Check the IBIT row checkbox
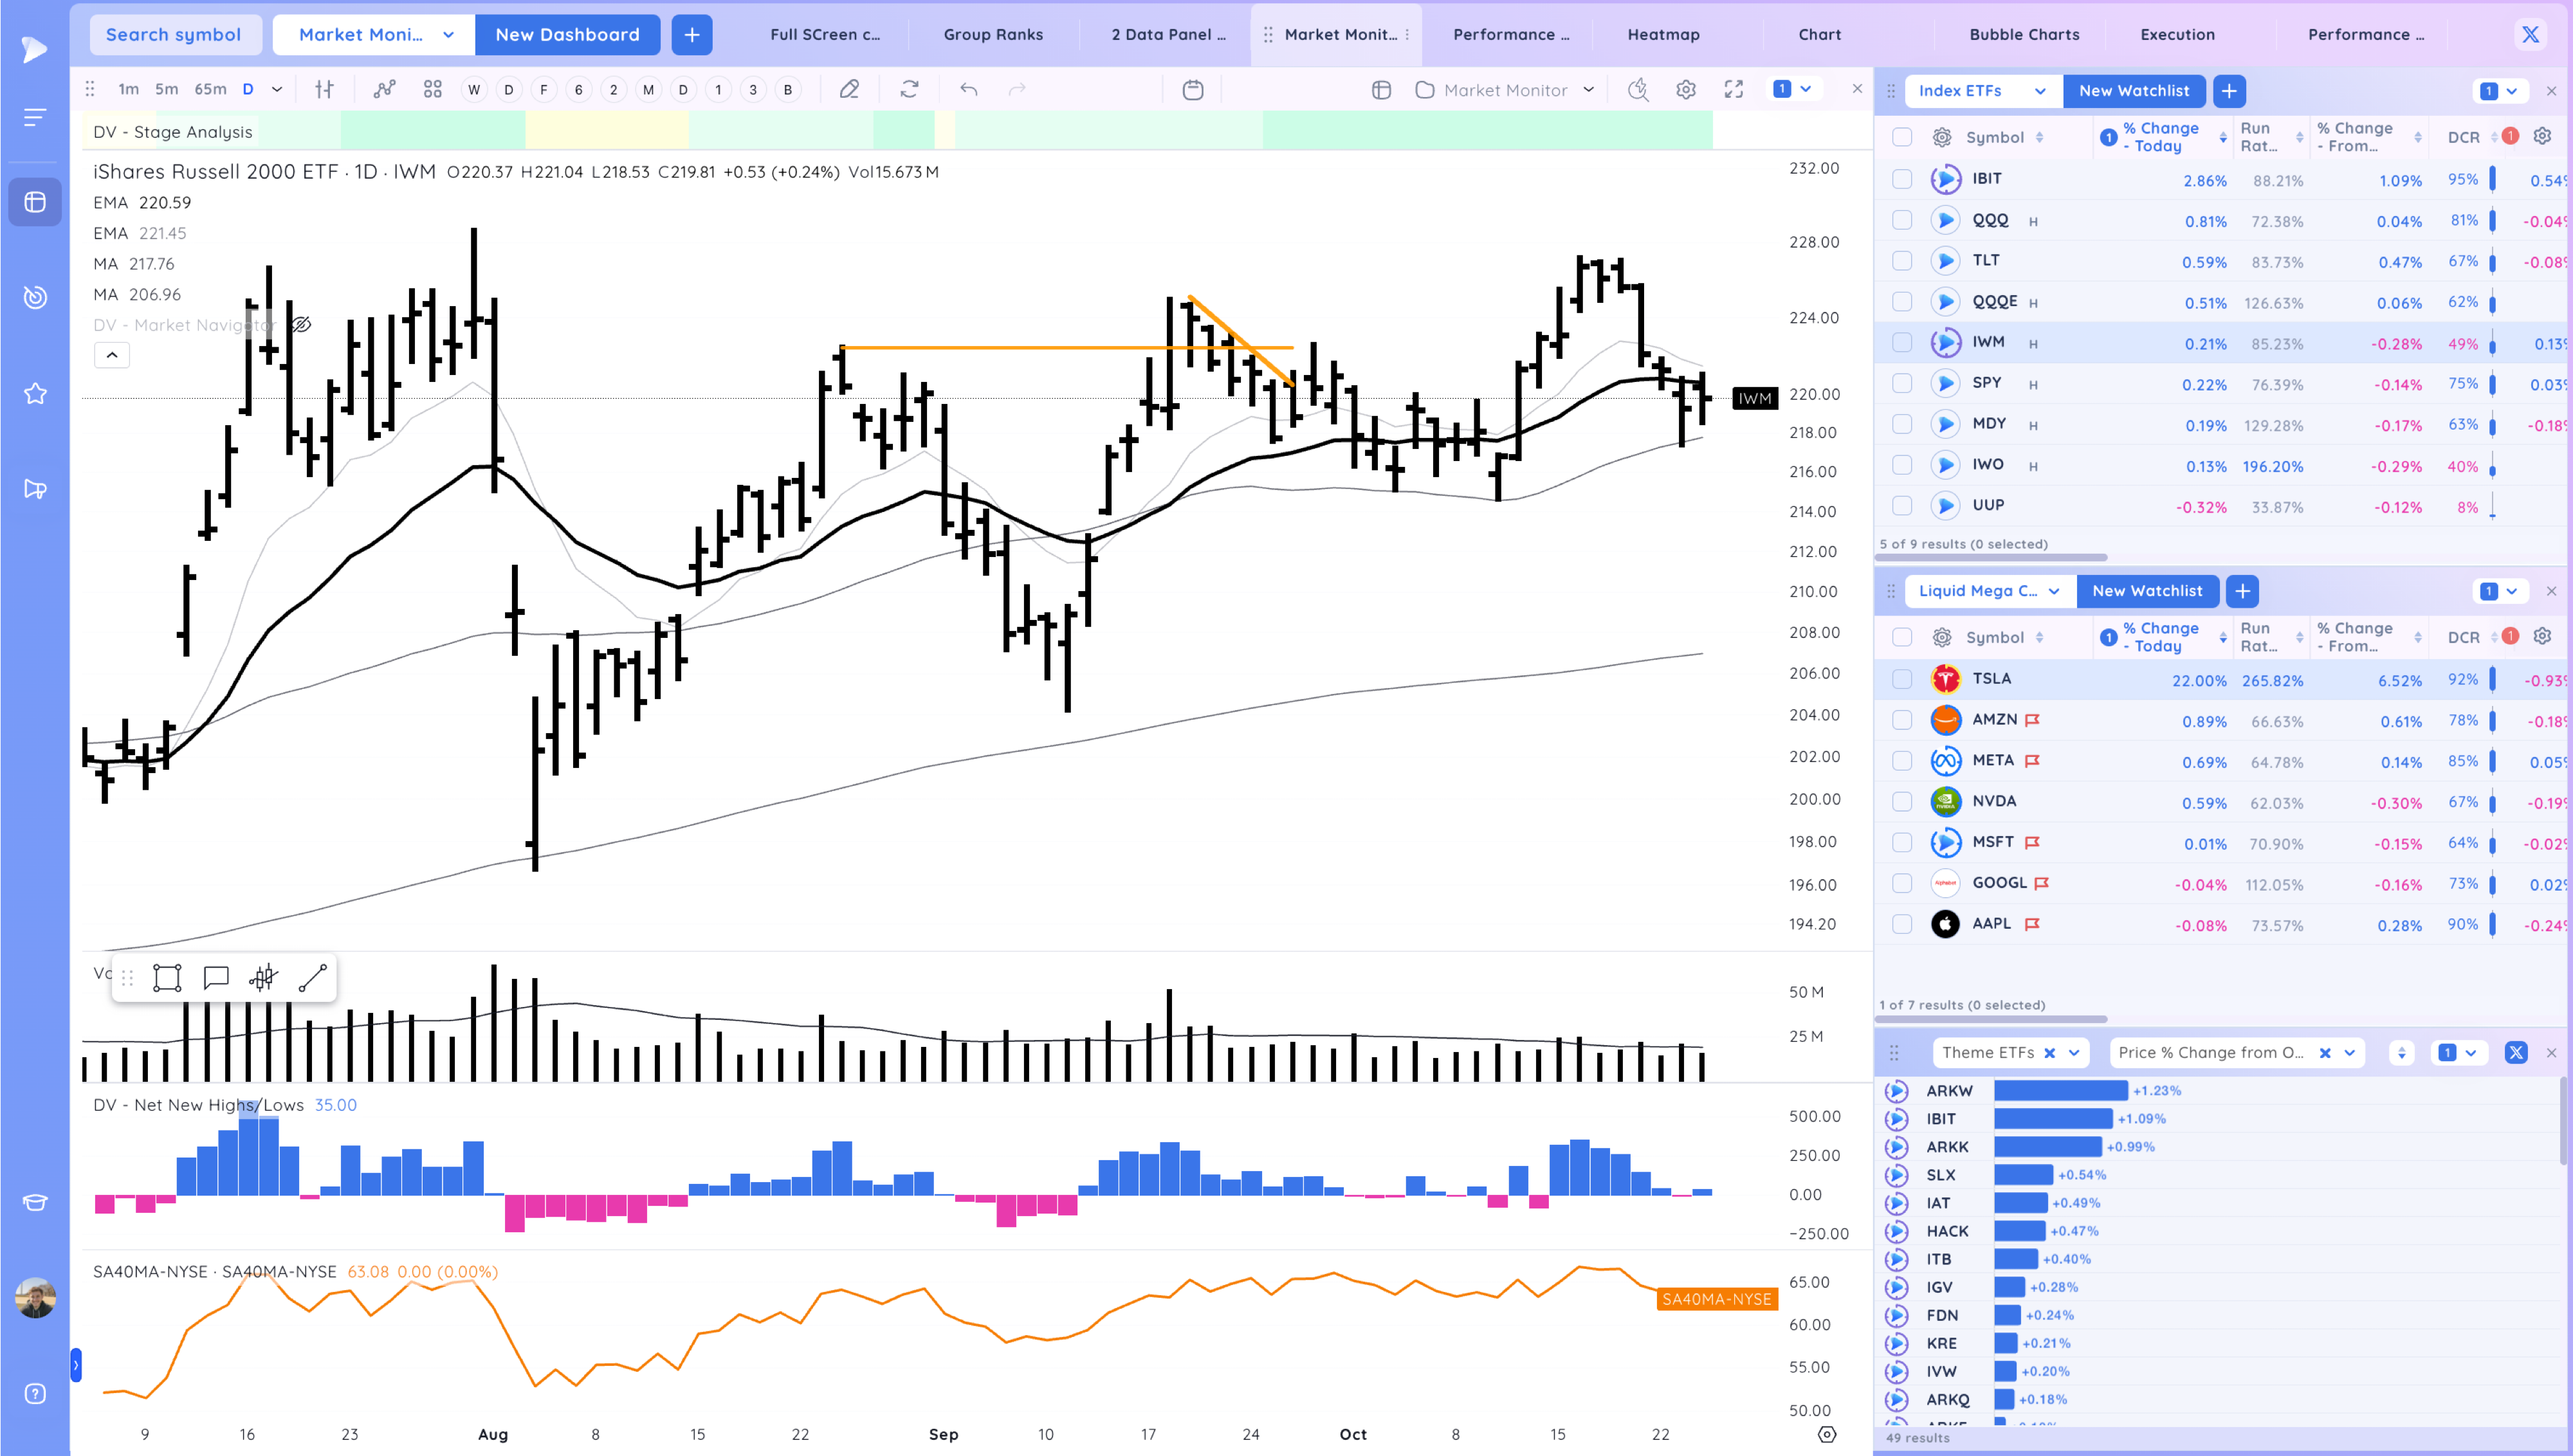This screenshot has height=1456, width=2573. 1902,179
